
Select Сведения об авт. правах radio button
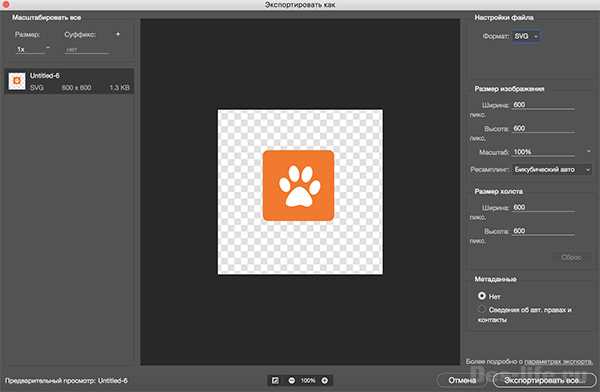point(482,309)
